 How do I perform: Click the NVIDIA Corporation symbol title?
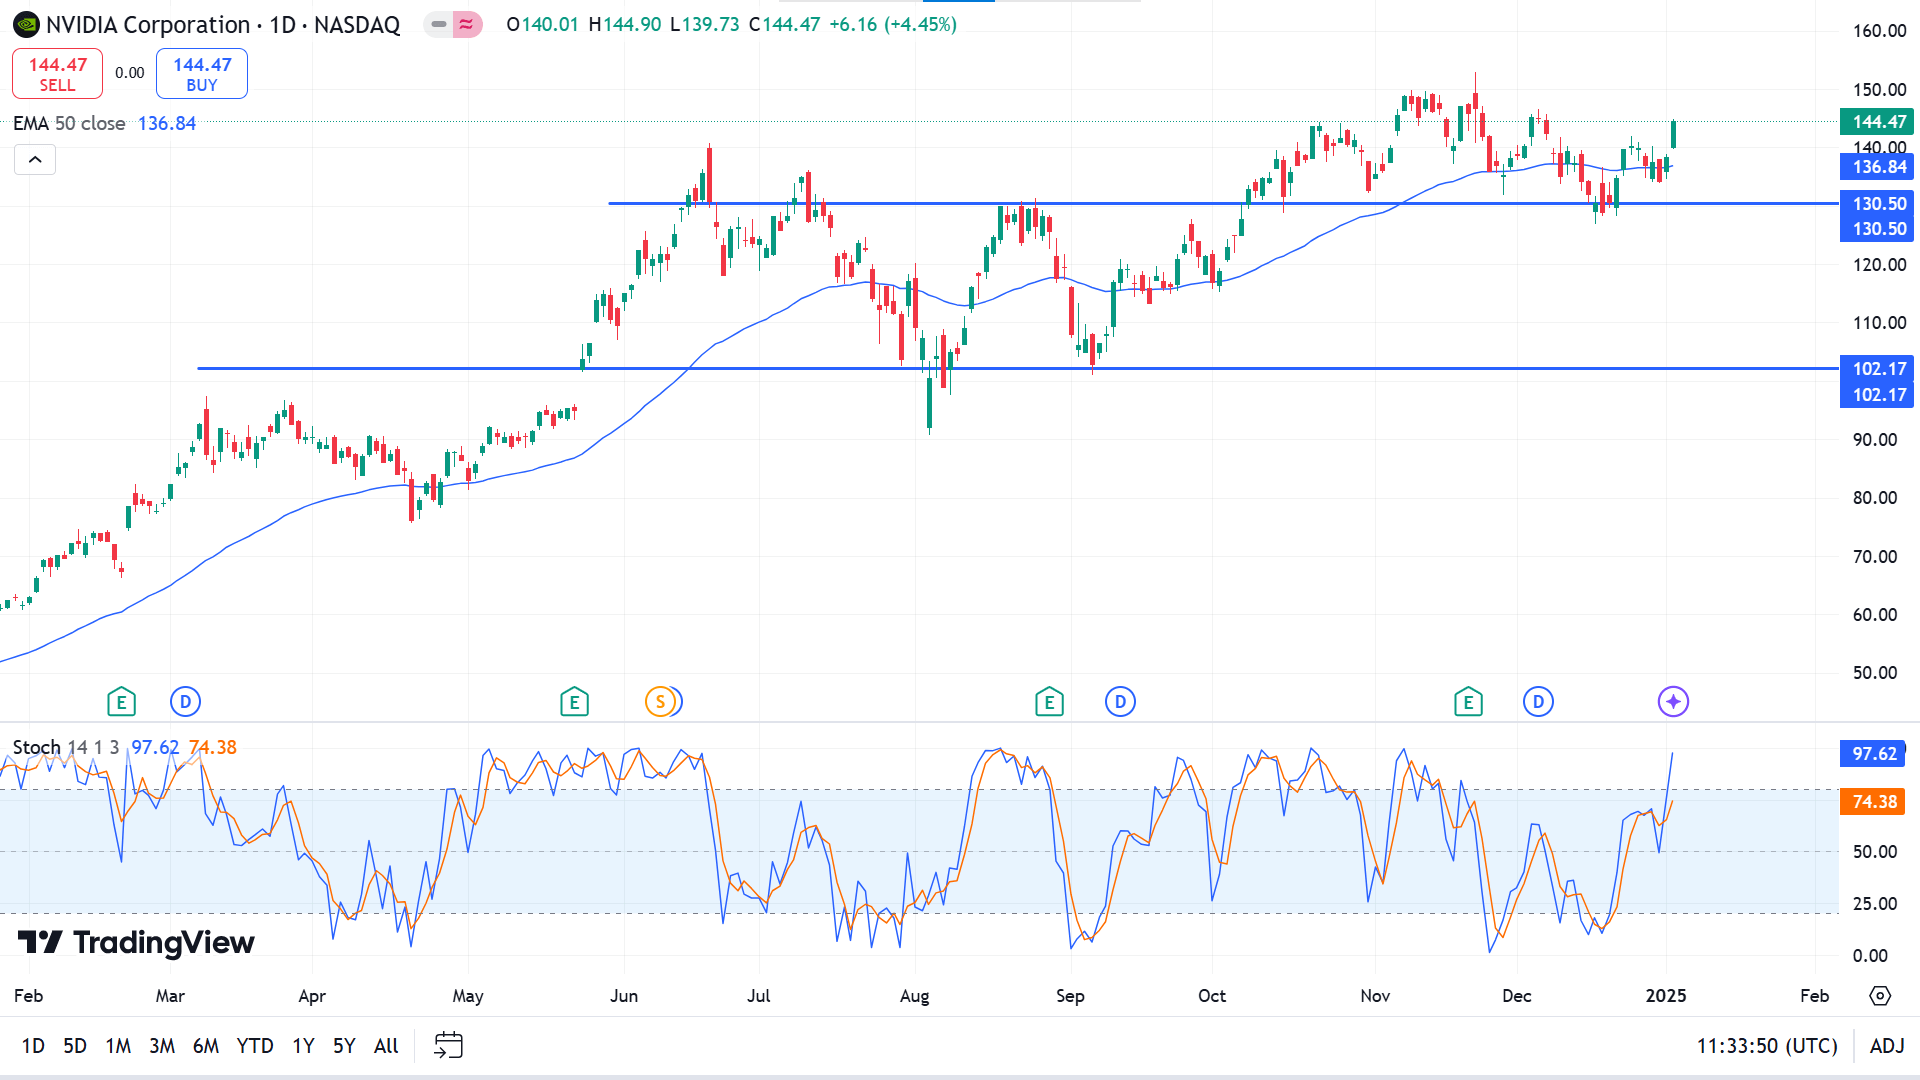(x=148, y=24)
